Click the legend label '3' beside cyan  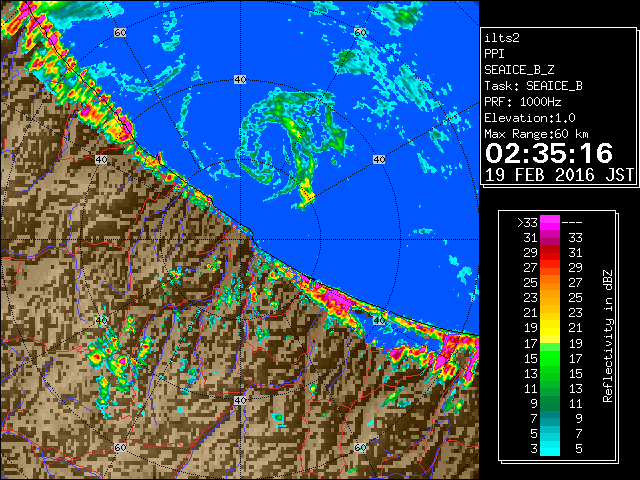pyautogui.click(x=534, y=449)
